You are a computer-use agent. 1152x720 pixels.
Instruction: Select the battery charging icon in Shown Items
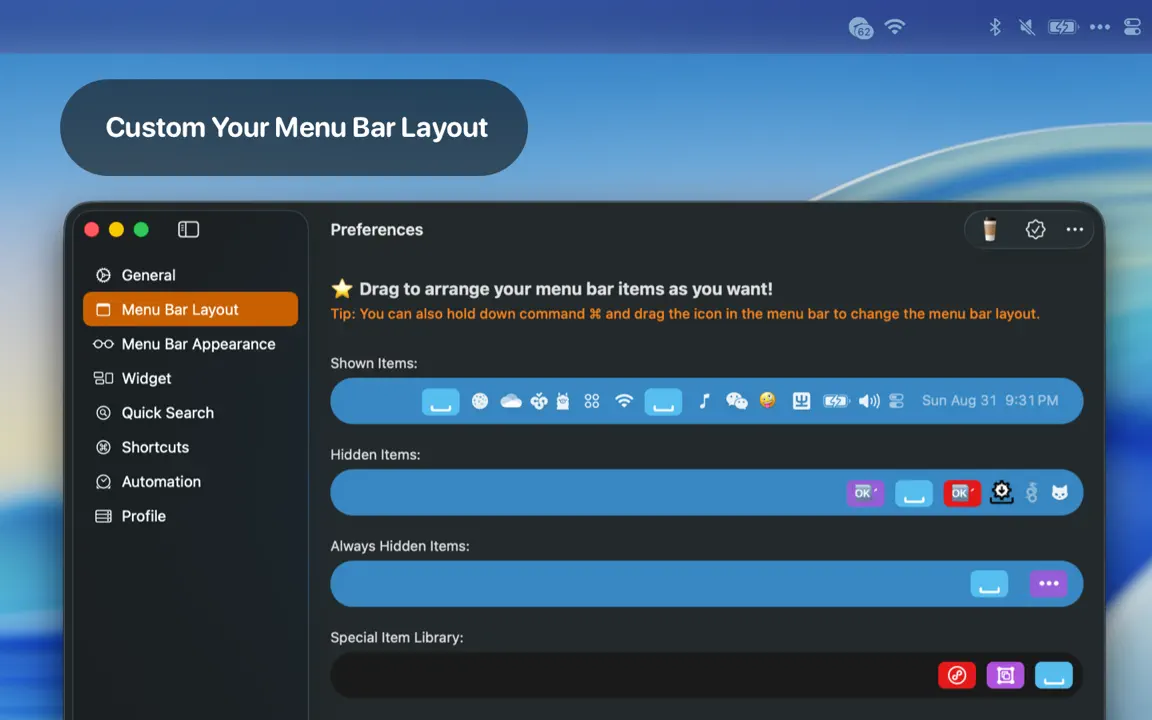836,400
